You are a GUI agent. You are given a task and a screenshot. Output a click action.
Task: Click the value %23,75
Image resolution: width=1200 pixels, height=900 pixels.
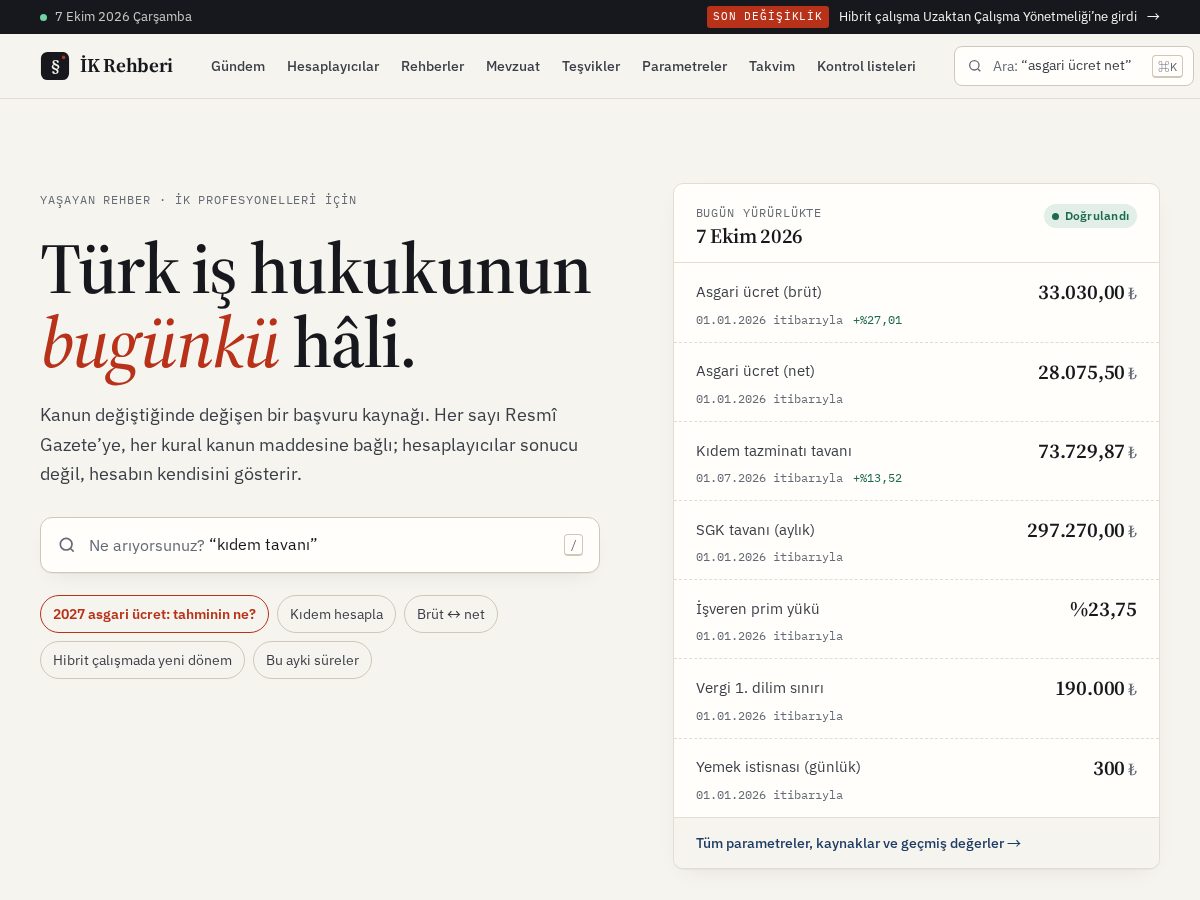[1103, 610]
